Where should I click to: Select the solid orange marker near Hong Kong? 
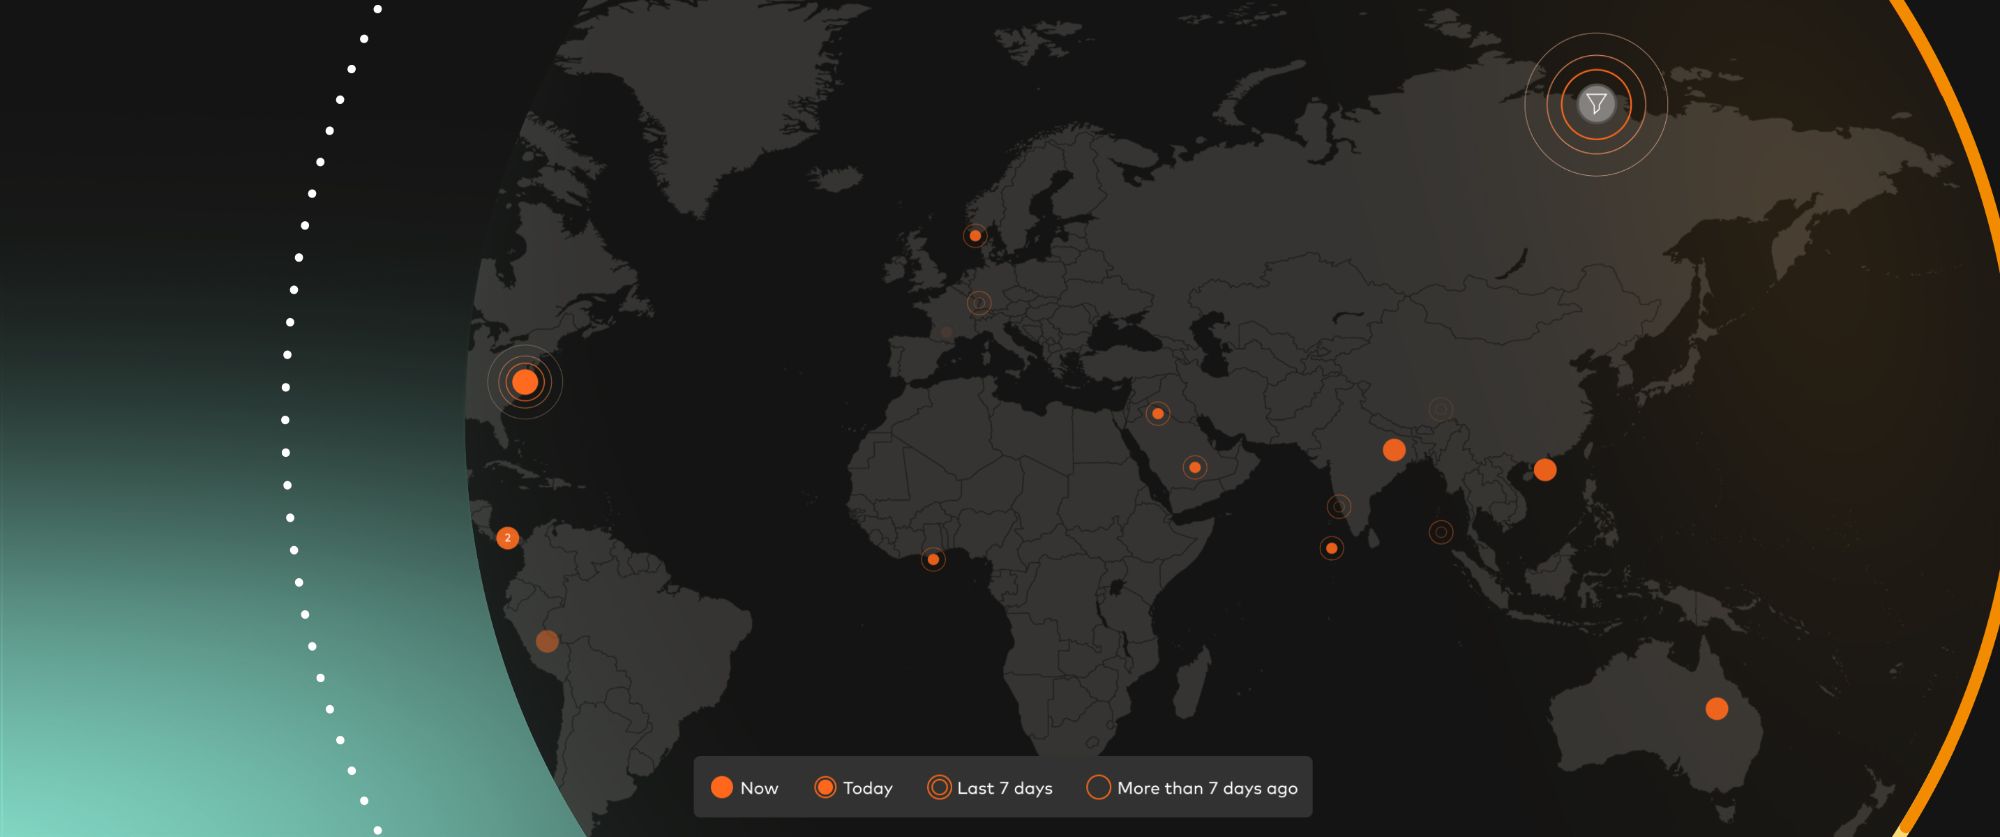click(1545, 470)
